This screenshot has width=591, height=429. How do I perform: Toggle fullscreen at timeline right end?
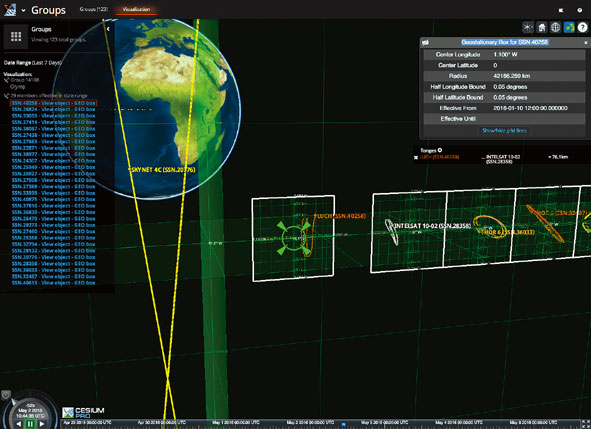click(586, 424)
